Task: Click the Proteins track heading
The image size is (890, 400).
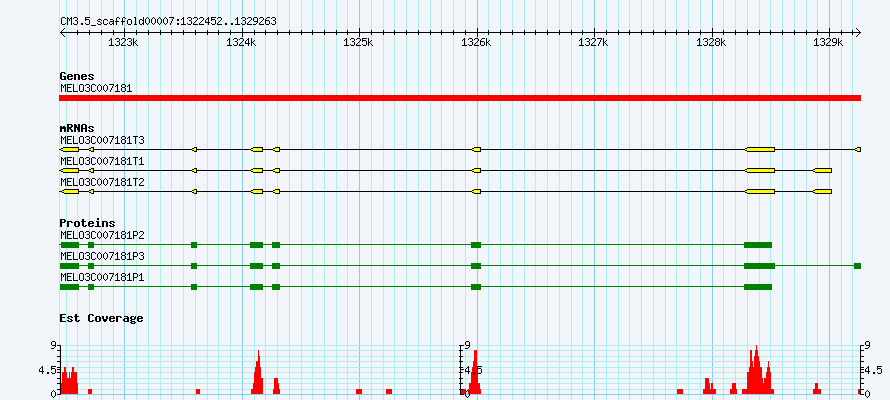Action: click(x=87, y=224)
